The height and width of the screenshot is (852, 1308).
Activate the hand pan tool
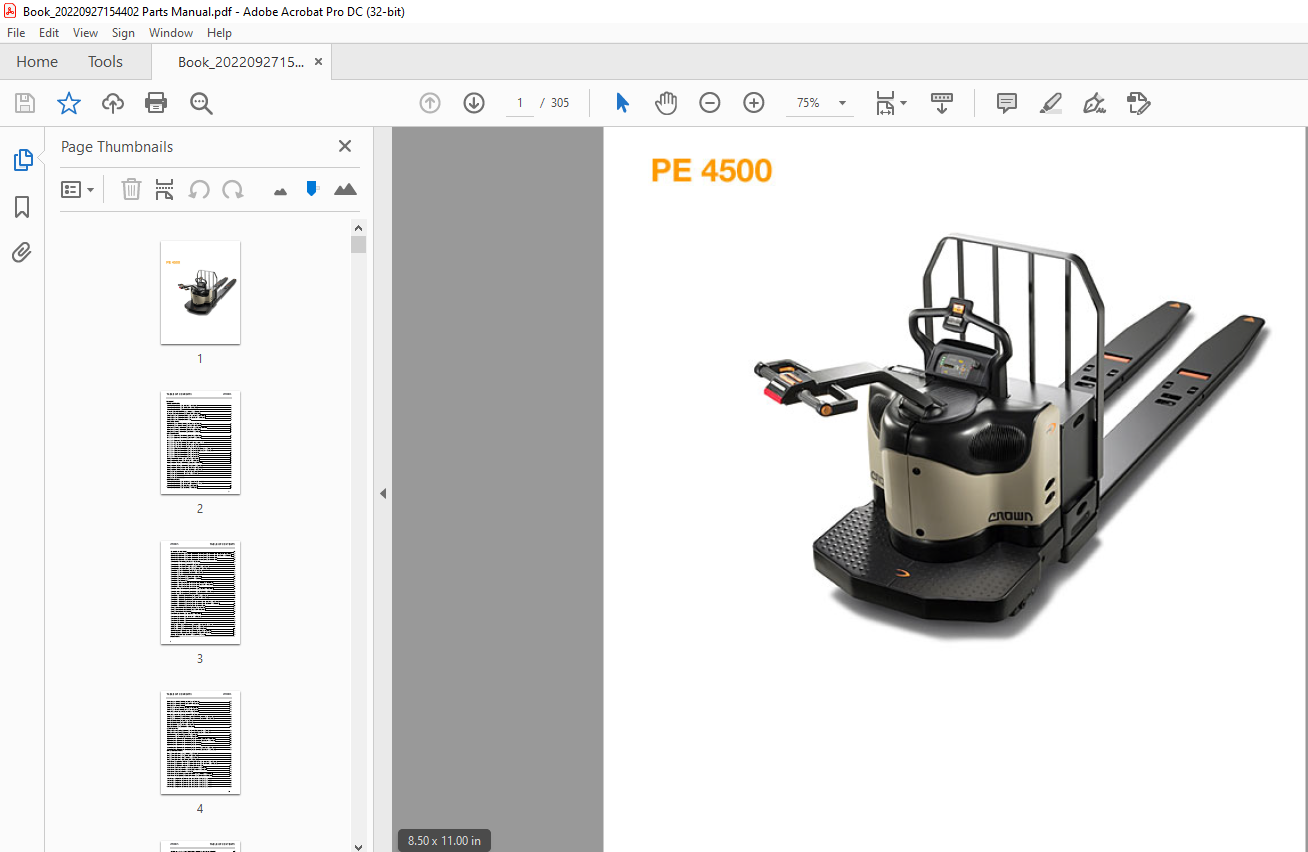pos(666,103)
